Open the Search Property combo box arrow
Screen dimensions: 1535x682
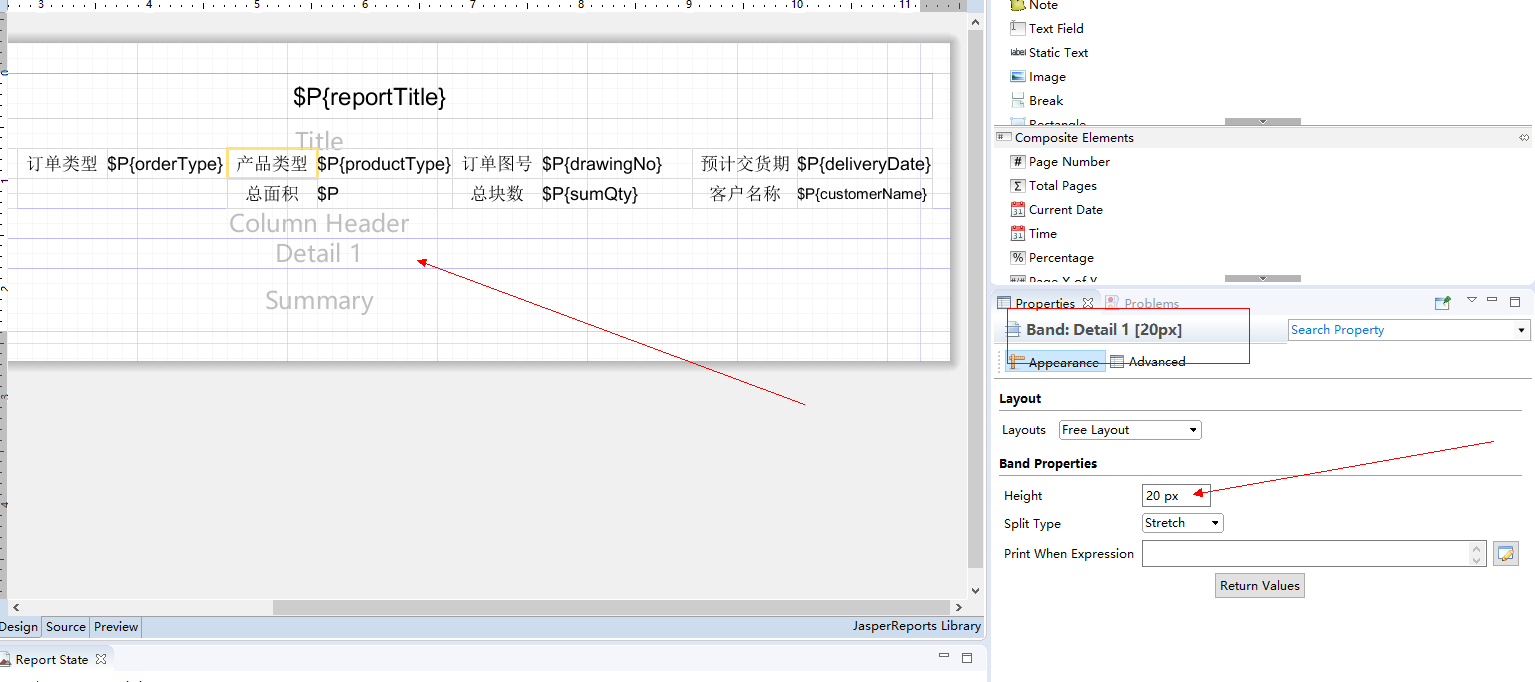(1522, 330)
